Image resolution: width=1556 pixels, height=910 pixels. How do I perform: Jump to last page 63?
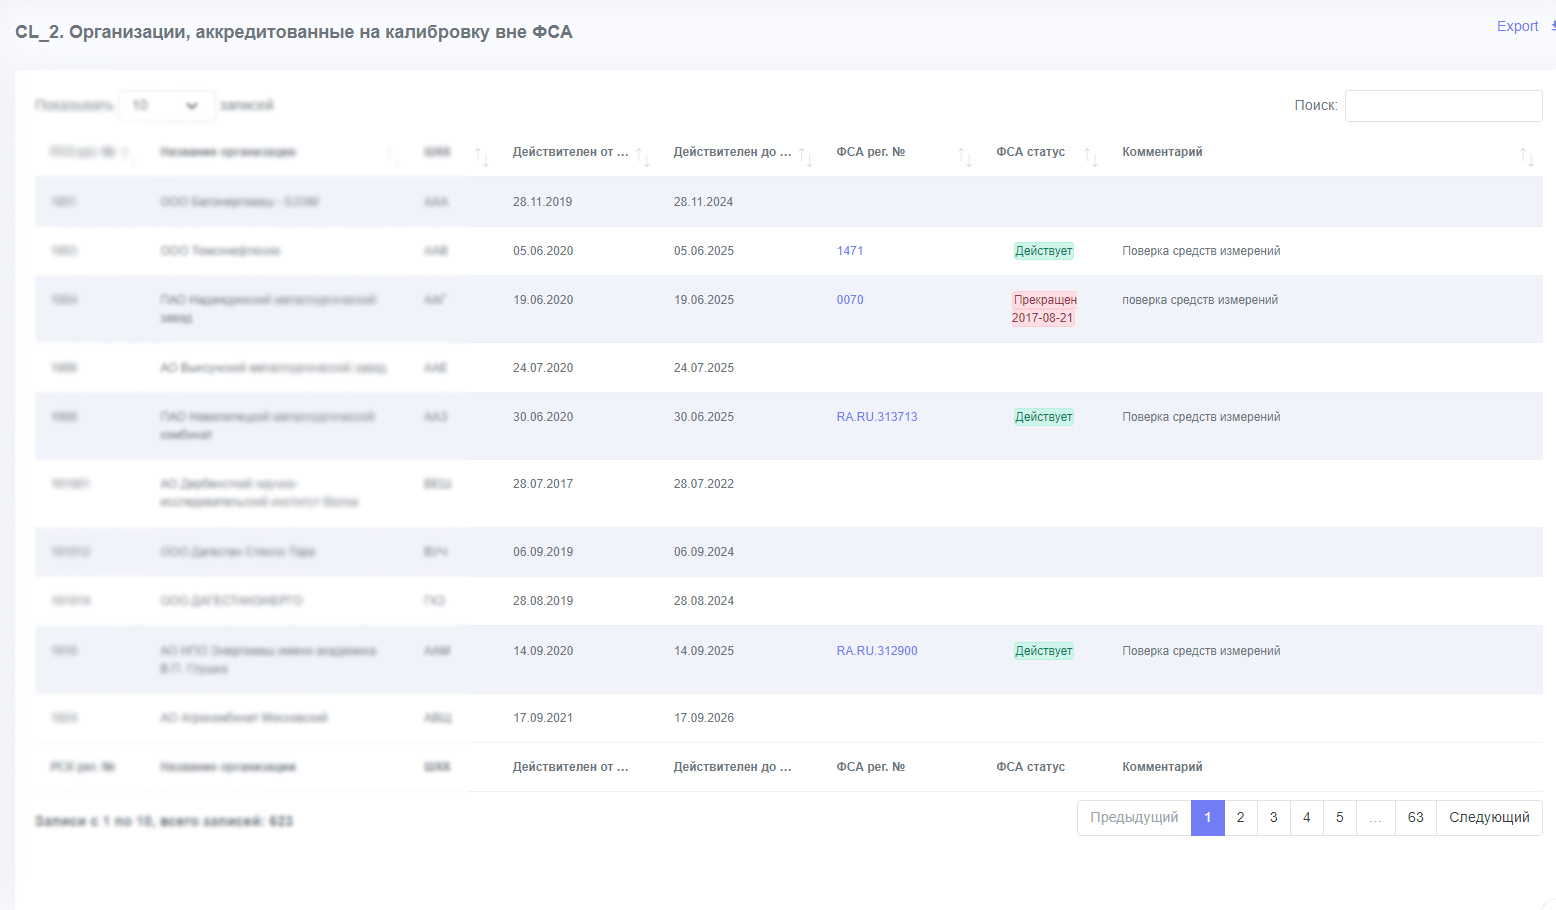point(1416,818)
